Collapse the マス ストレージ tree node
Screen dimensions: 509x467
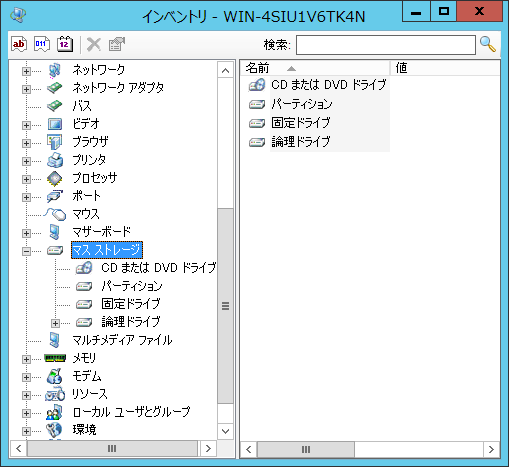coord(26,251)
